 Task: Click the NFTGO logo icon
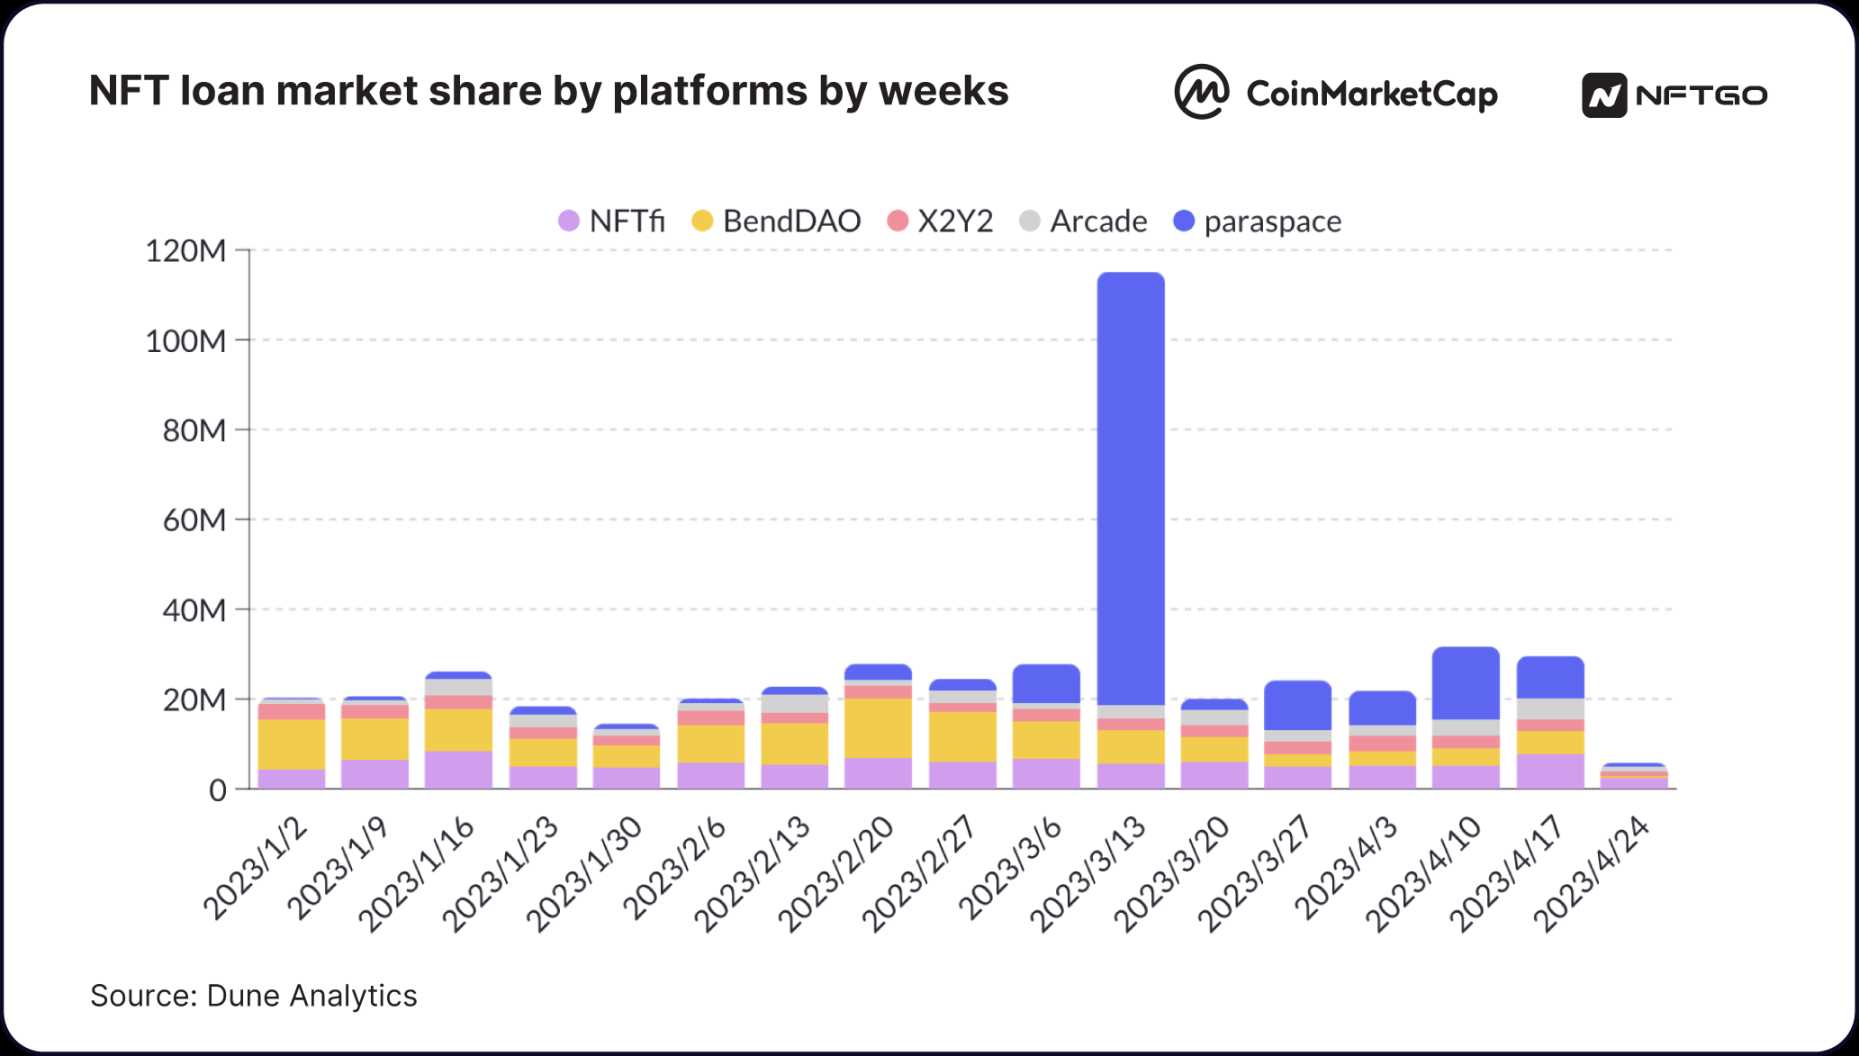tap(1604, 96)
